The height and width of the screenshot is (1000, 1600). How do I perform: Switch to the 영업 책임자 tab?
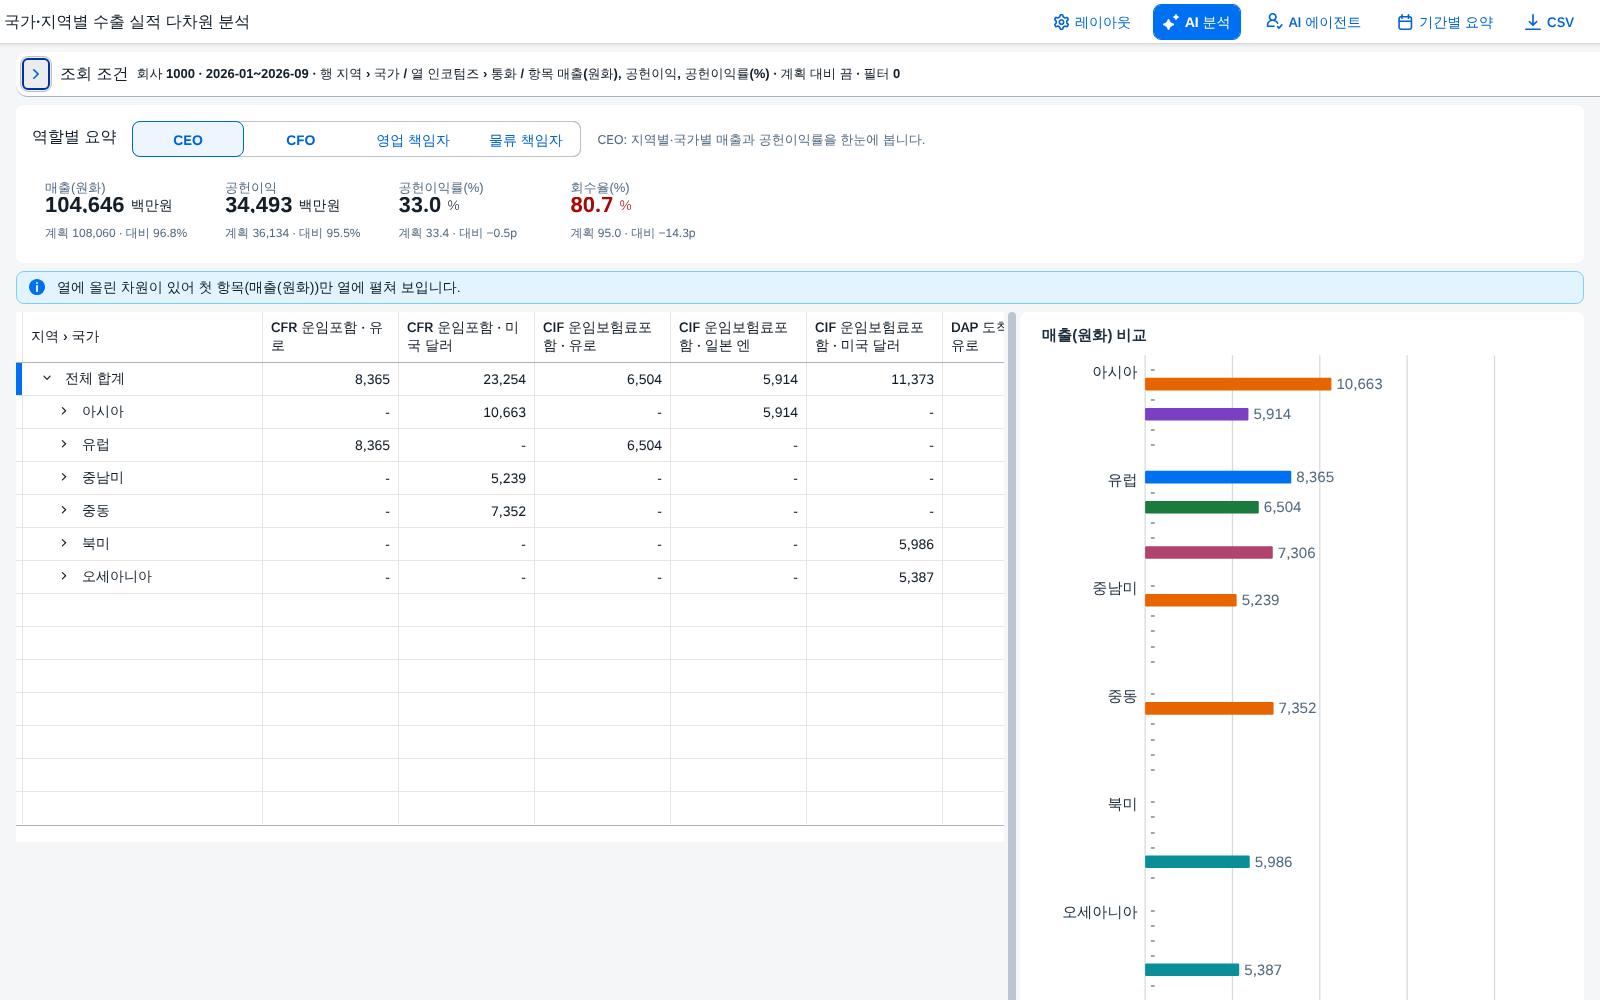pyautogui.click(x=413, y=139)
